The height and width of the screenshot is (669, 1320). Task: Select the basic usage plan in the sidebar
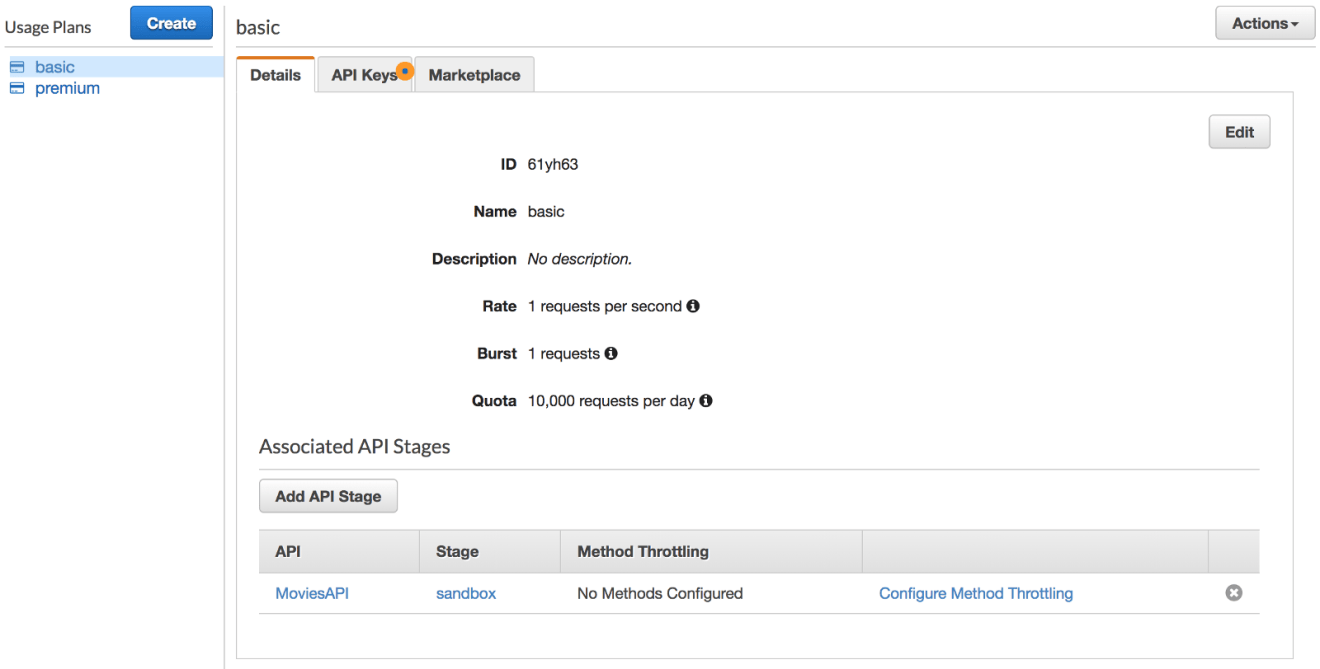55,67
